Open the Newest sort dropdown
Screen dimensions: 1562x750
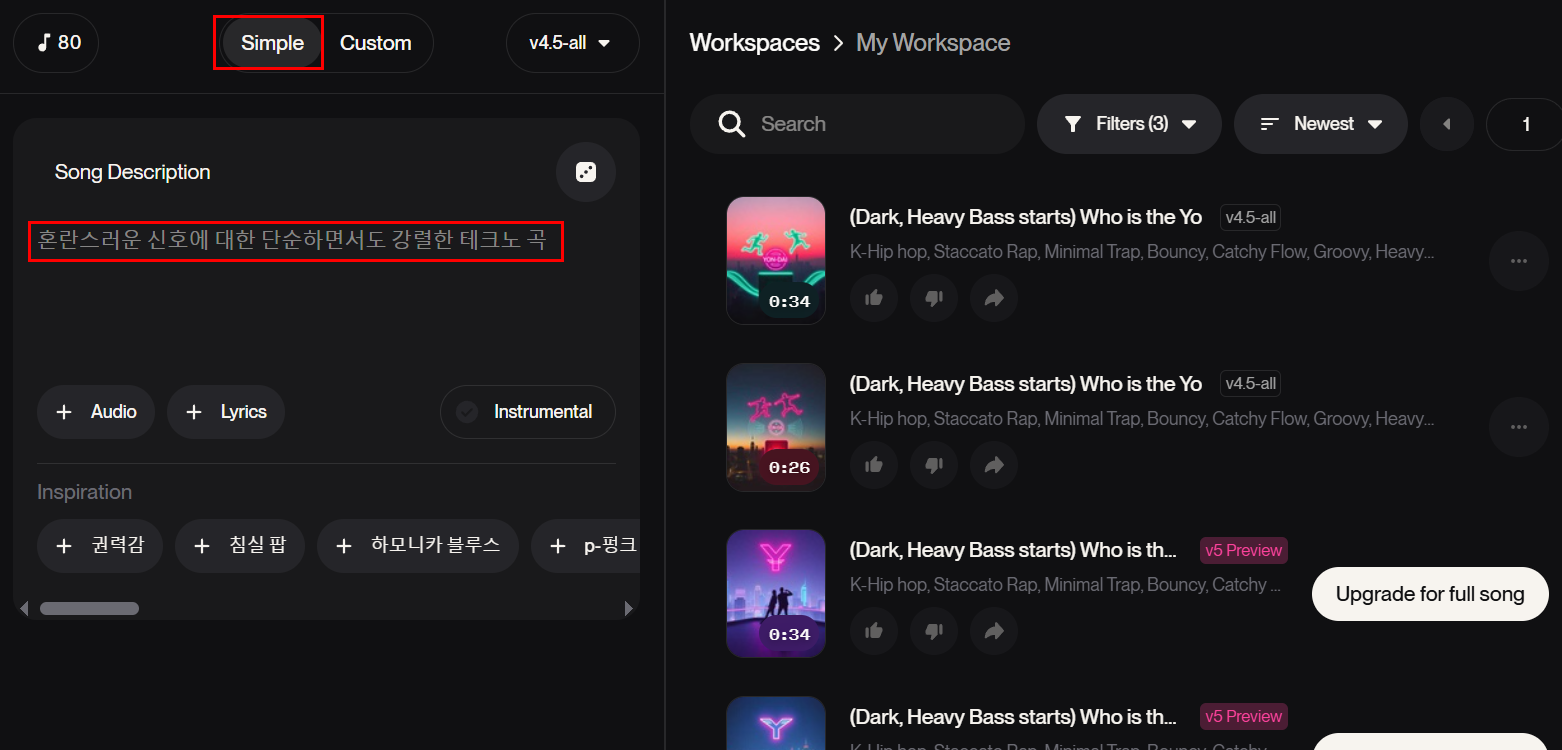click(x=1321, y=124)
